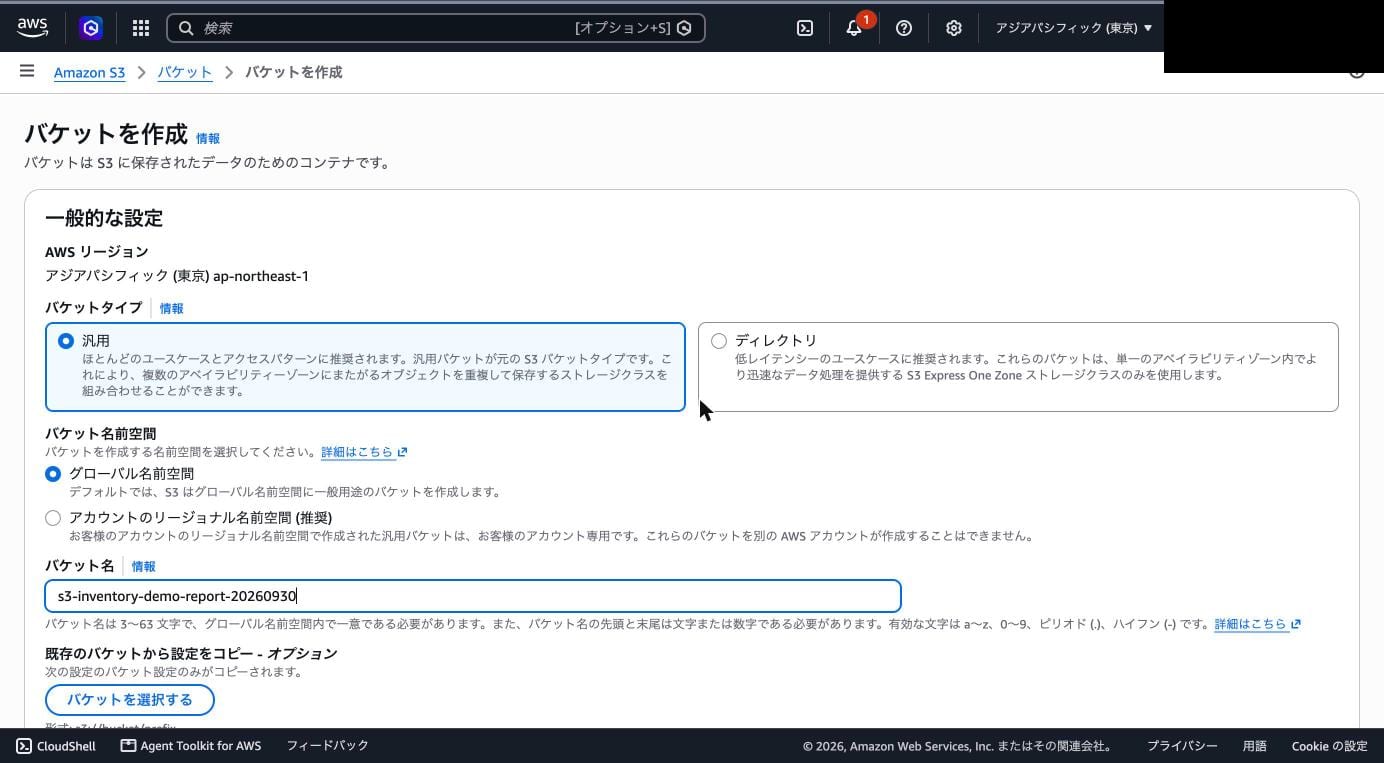Open Agent Toolkit for AWS in footer

pyautogui.click(x=191, y=746)
